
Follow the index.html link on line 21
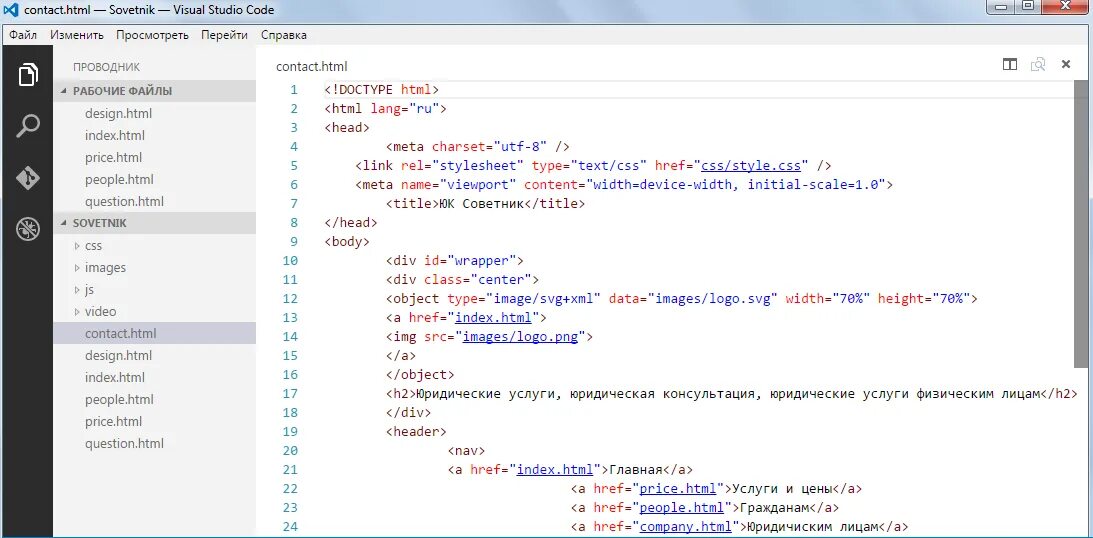pyautogui.click(x=556, y=470)
